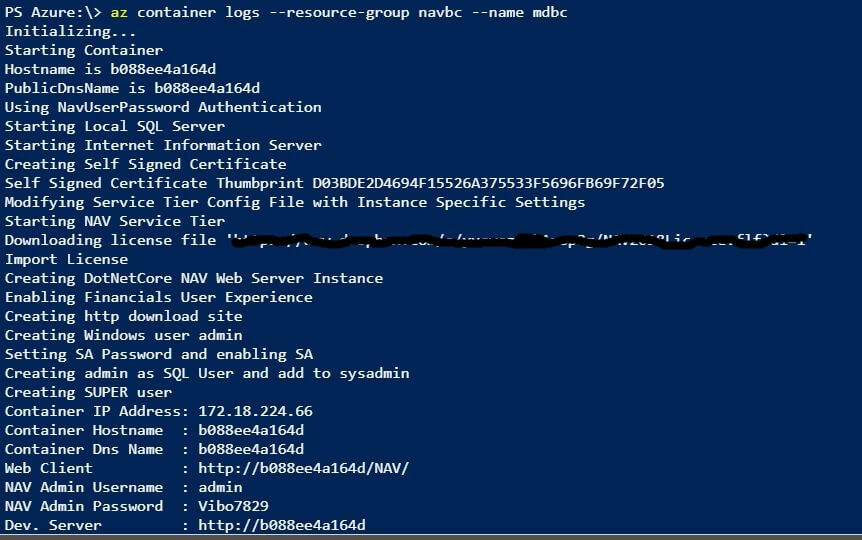The width and height of the screenshot is (862, 540).
Task: Click the 'Import License' line
Action: tap(66, 259)
